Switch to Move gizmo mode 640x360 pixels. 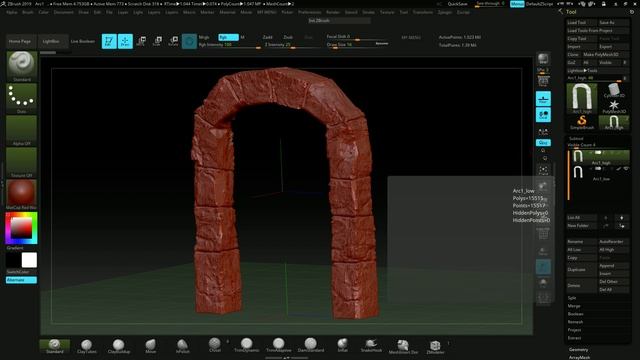click(x=141, y=41)
